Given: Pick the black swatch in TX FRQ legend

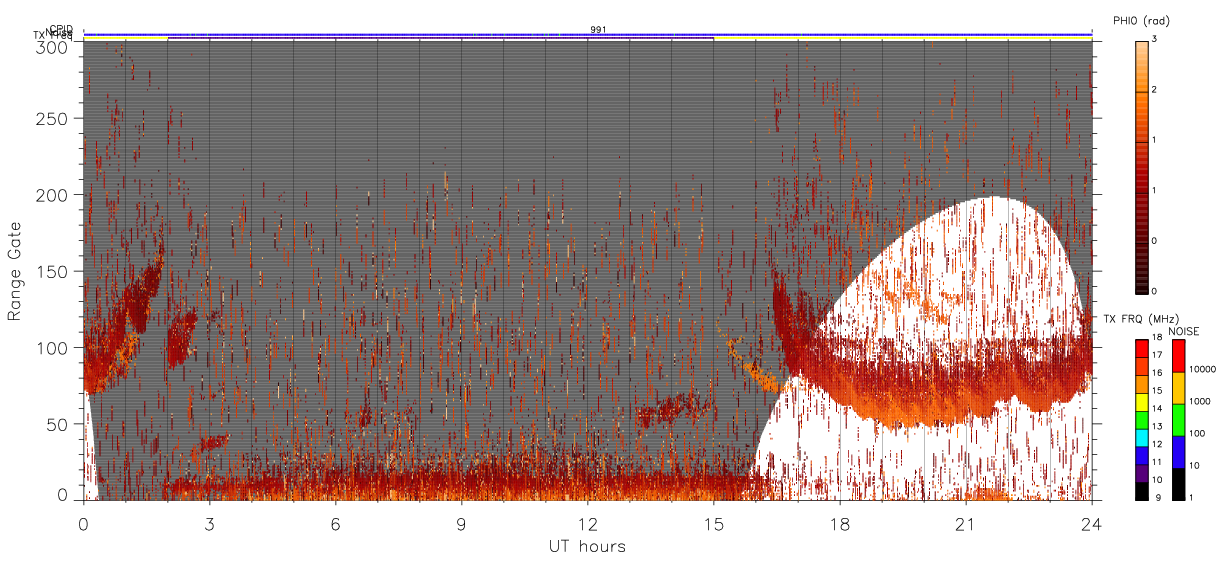Looking at the screenshot, I should (x=1142, y=491).
